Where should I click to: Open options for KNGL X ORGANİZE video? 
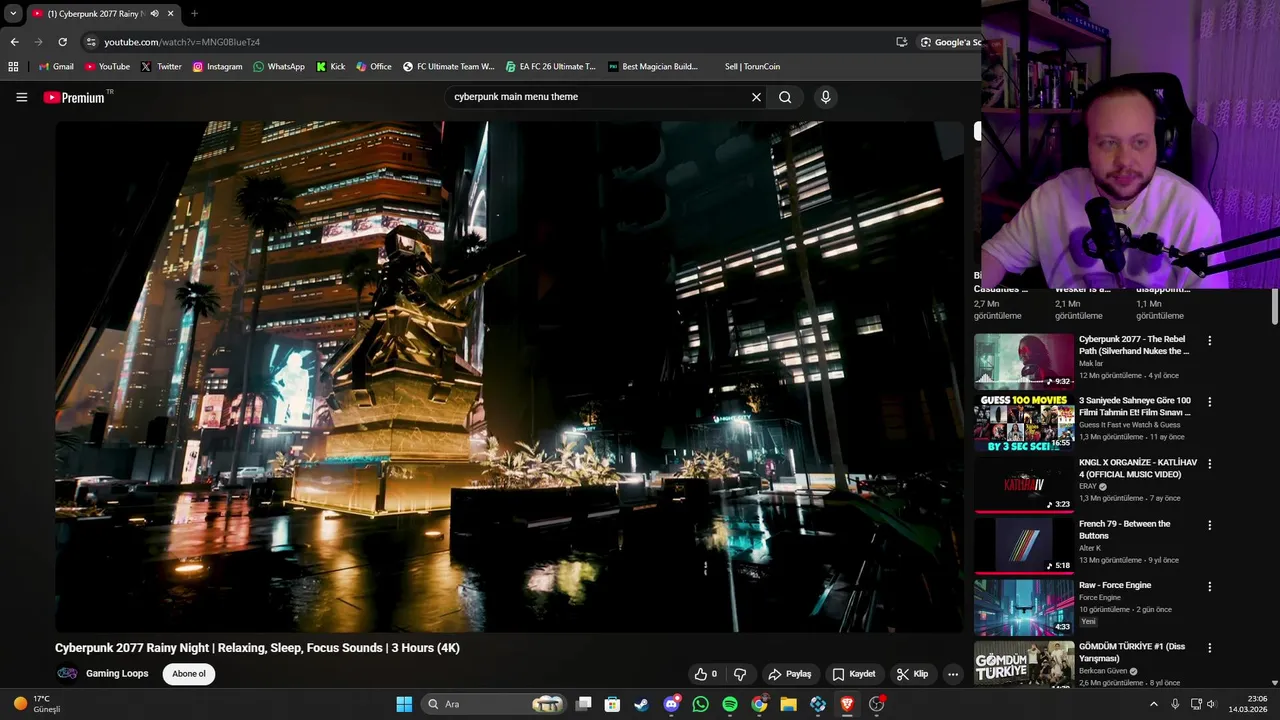click(x=1209, y=464)
